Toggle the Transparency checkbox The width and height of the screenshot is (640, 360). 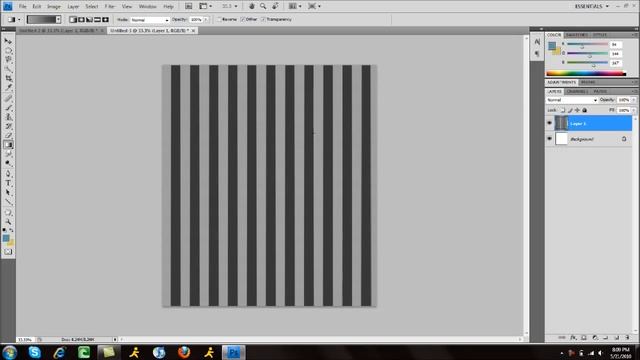[263, 20]
